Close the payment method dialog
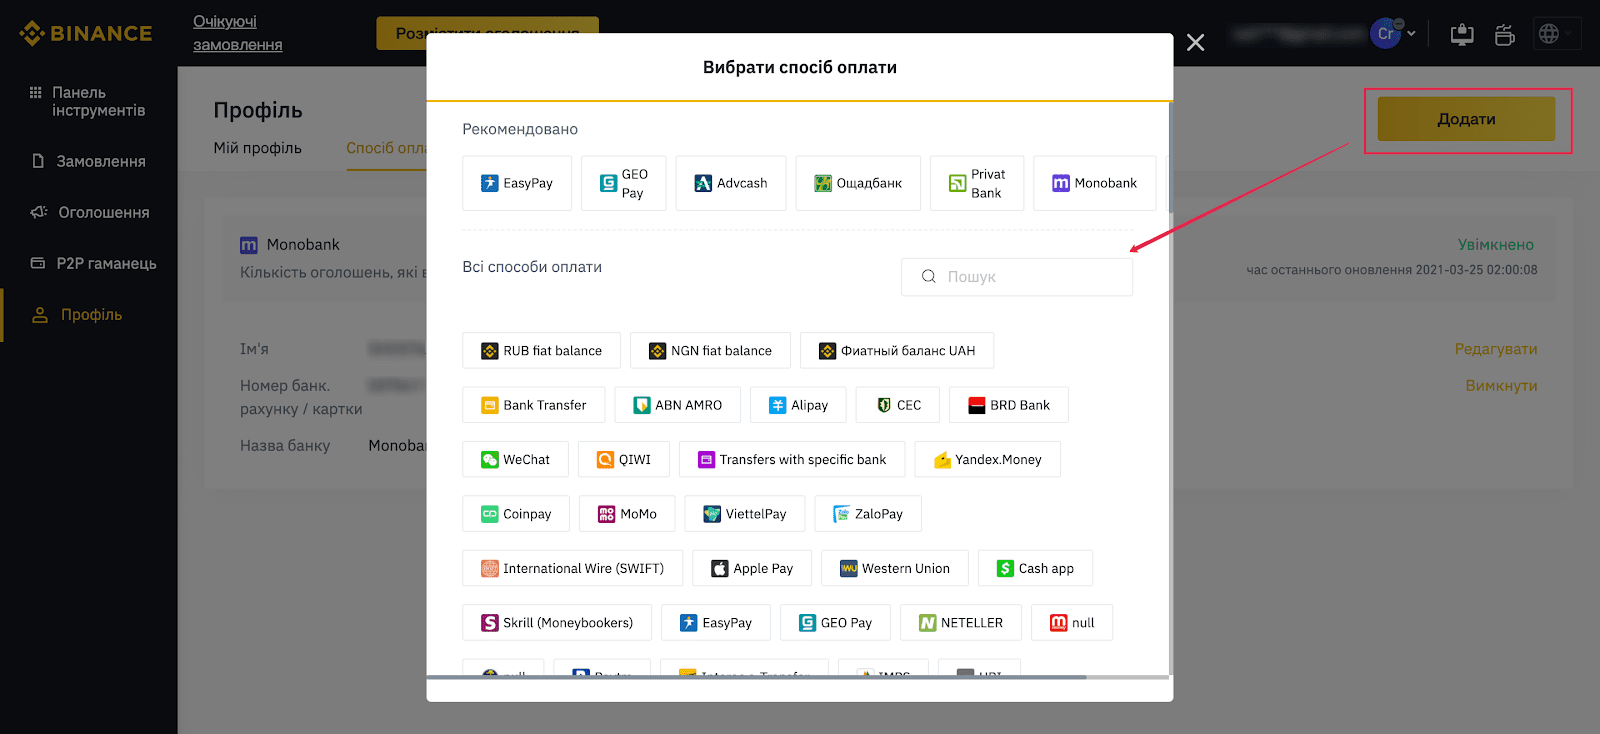Image resolution: width=1600 pixels, height=734 pixels. pos(1195,42)
